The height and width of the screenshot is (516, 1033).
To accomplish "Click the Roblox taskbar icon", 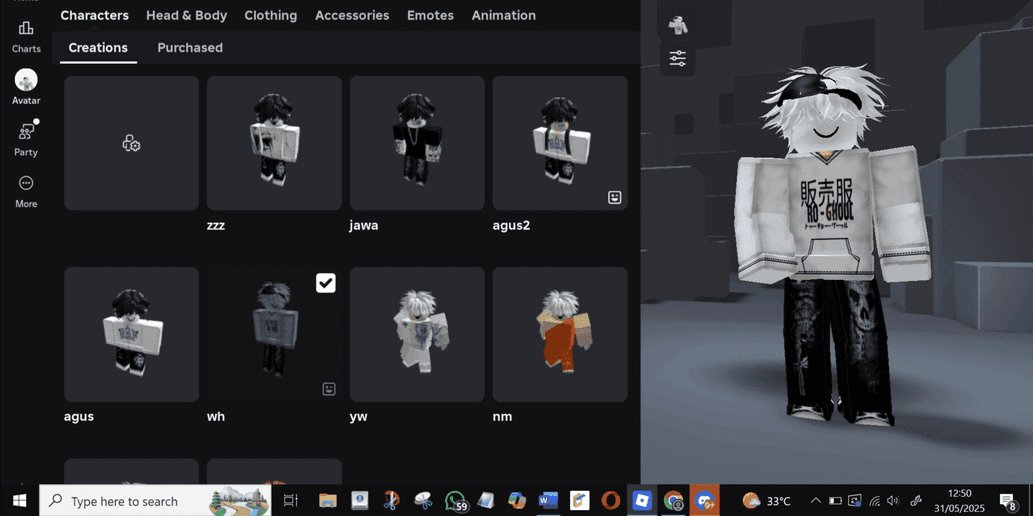I will [642, 501].
